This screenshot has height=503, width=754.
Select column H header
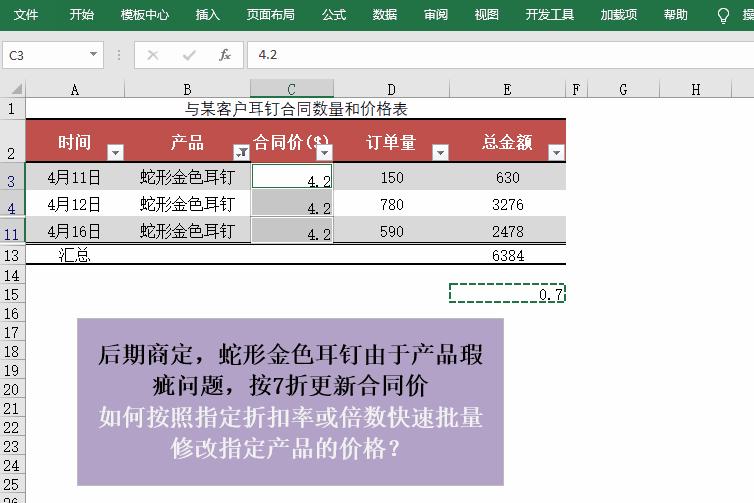tap(695, 89)
